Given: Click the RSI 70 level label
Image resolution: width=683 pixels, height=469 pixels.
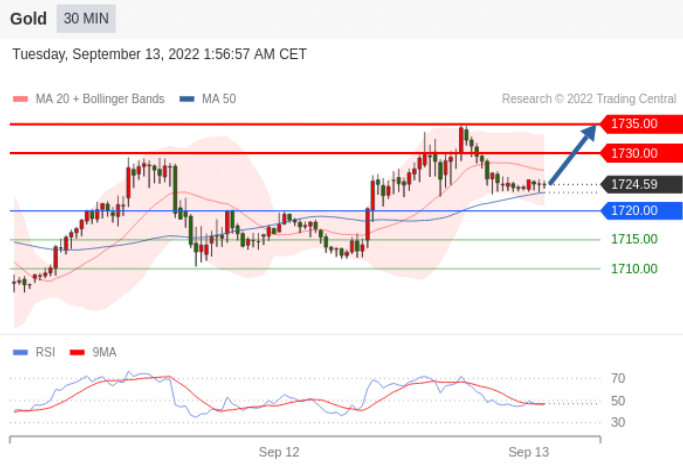Looking at the screenshot, I should (618, 378).
